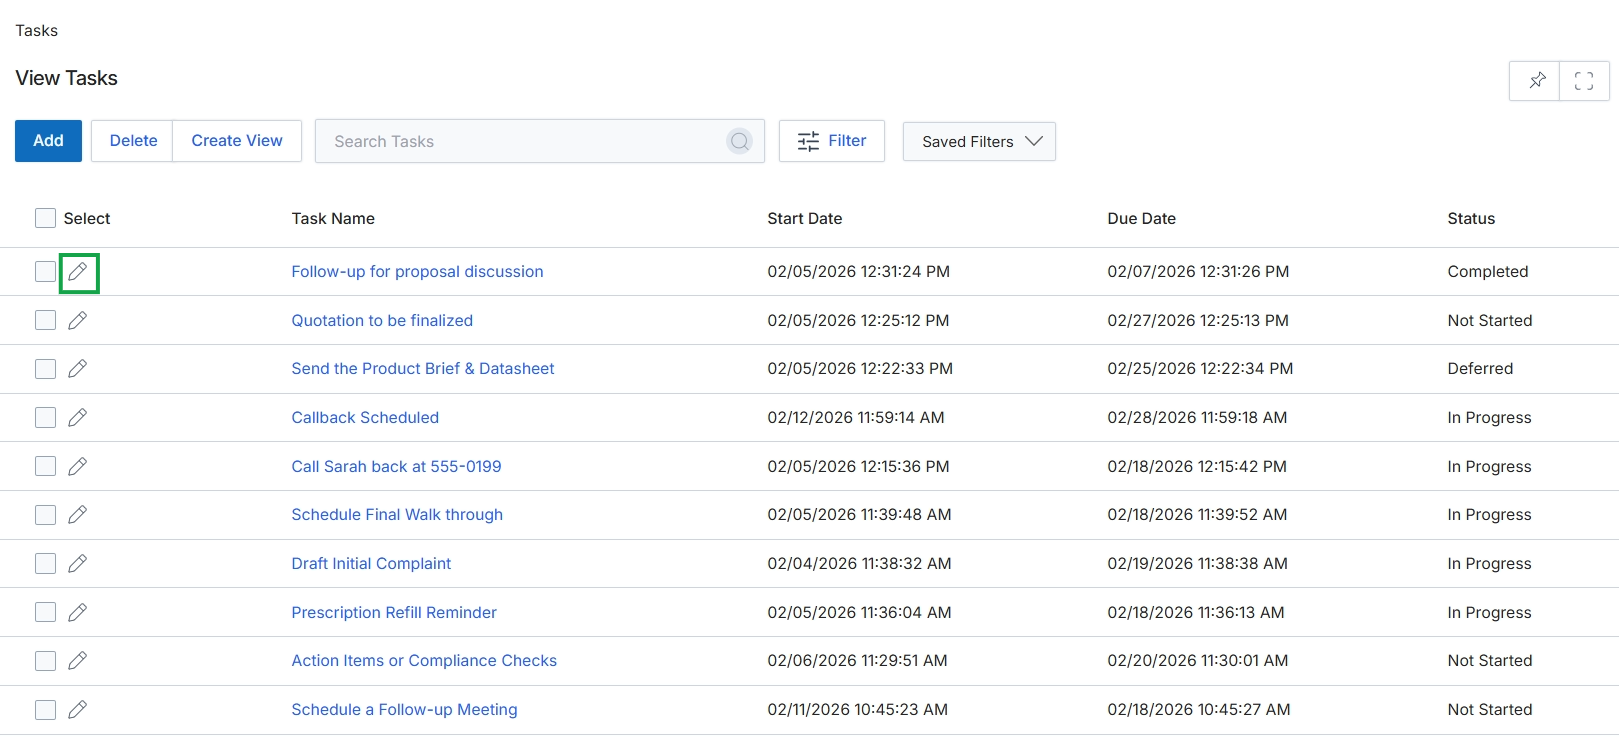Screen dimensions: 1619x755
Task: Click start date 02/06/2026 11:29:51 AM
Action: point(857,661)
